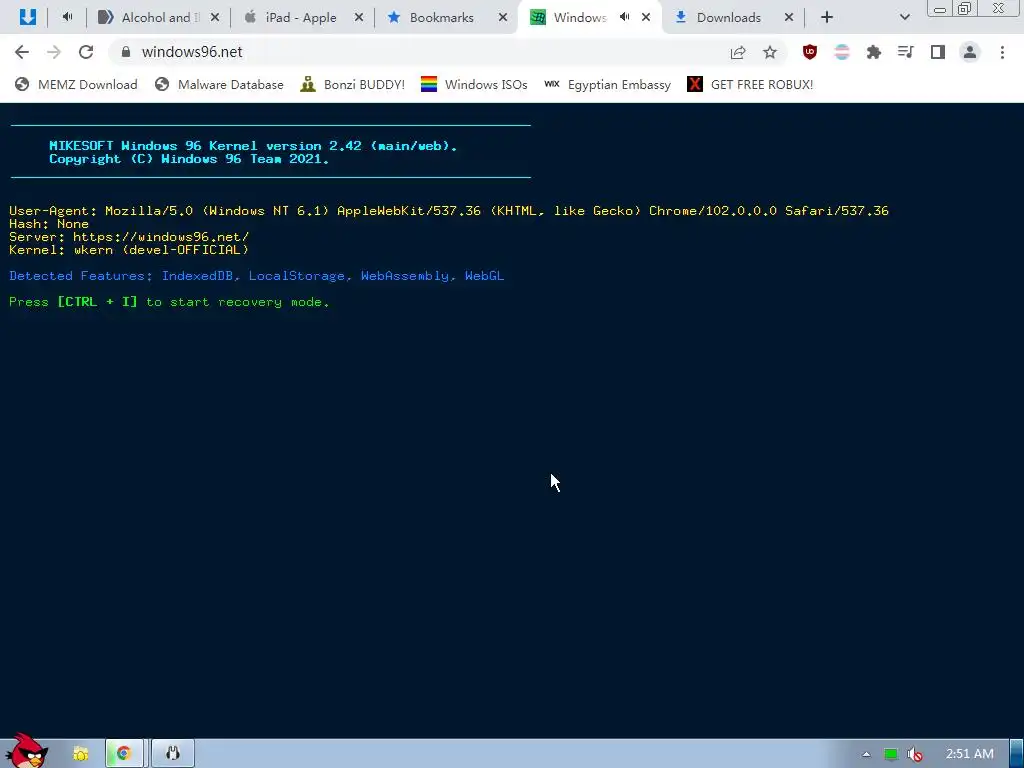
Task: Click the Chrome taskbar icon
Action: click(x=123, y=754)
